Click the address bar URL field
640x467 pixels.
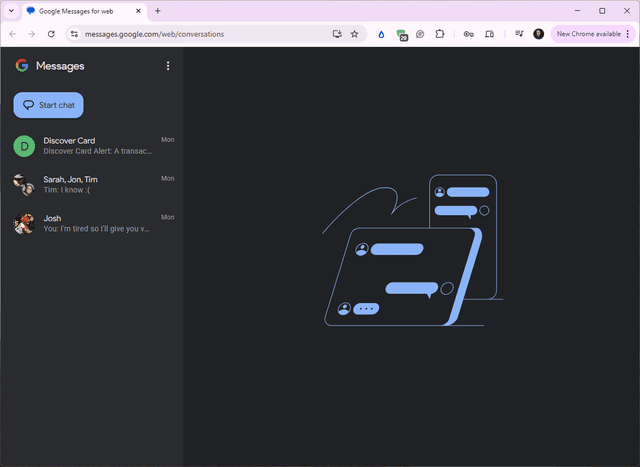[200, 33]
